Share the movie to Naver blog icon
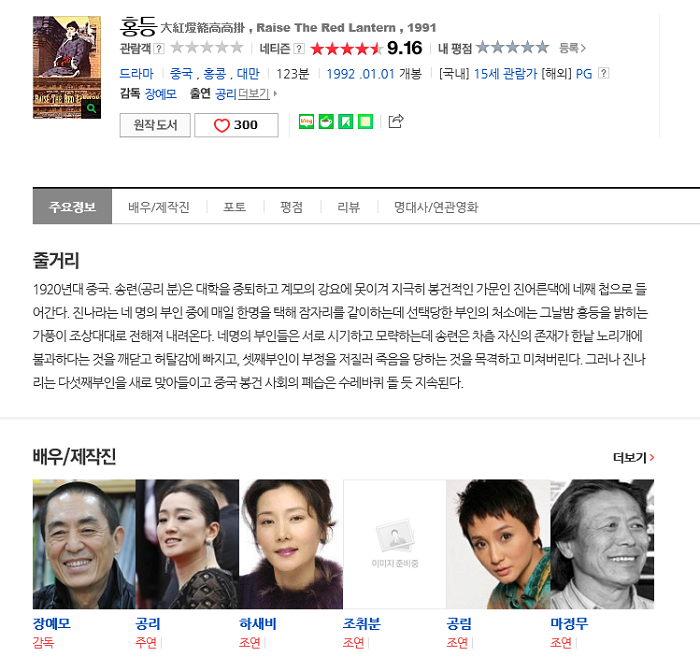 [x=306, y=121]
